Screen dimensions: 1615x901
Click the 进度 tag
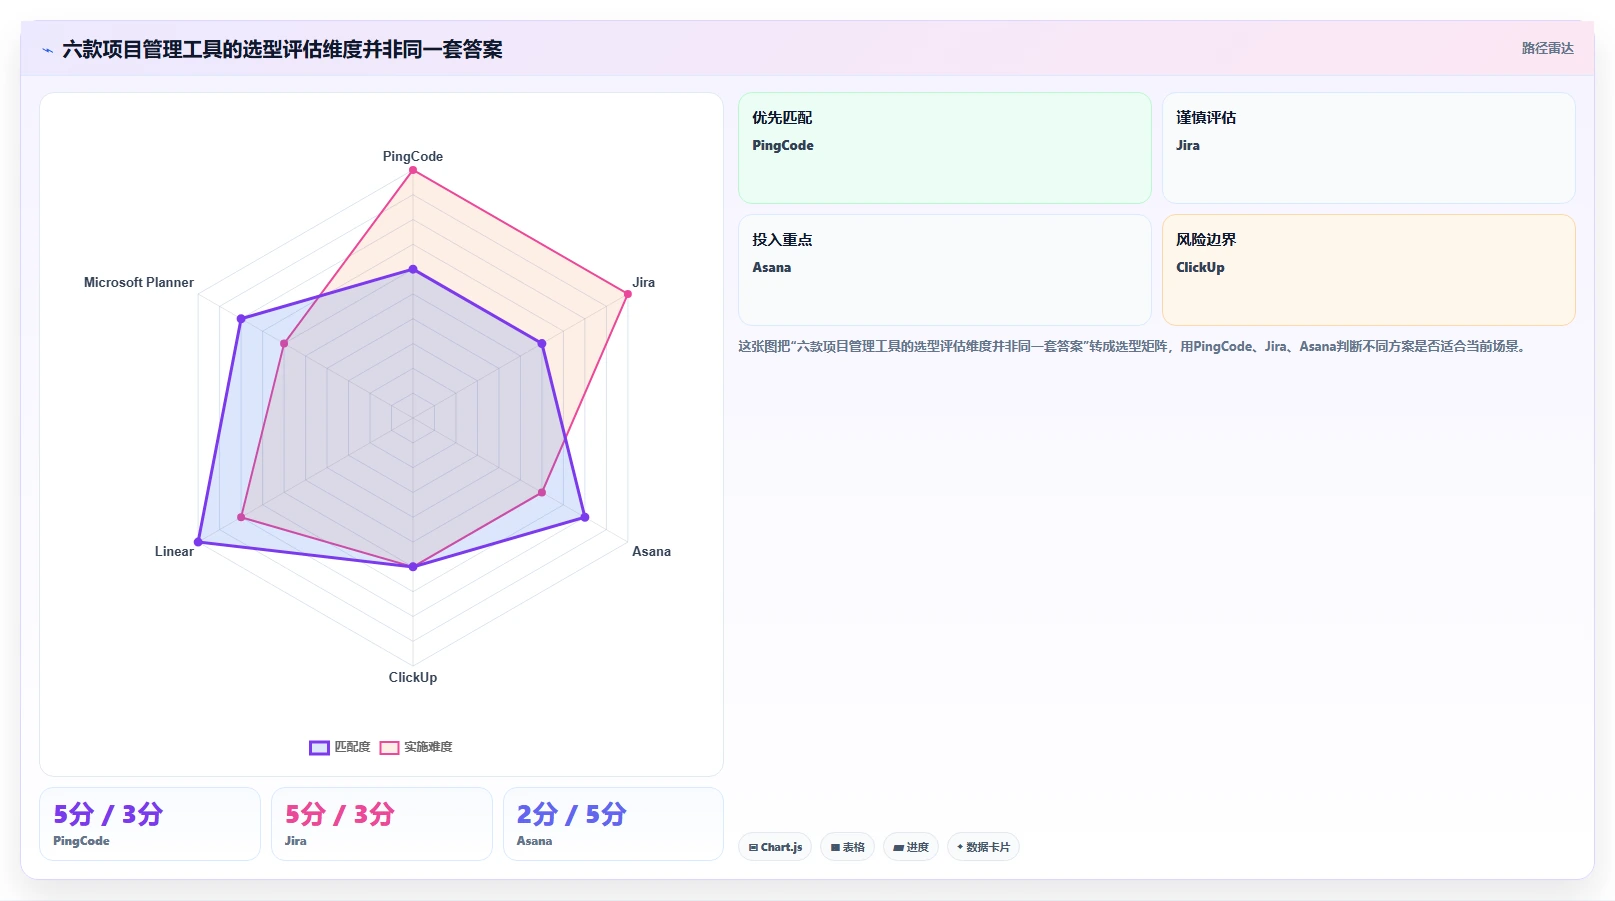[x=911, y=847]
